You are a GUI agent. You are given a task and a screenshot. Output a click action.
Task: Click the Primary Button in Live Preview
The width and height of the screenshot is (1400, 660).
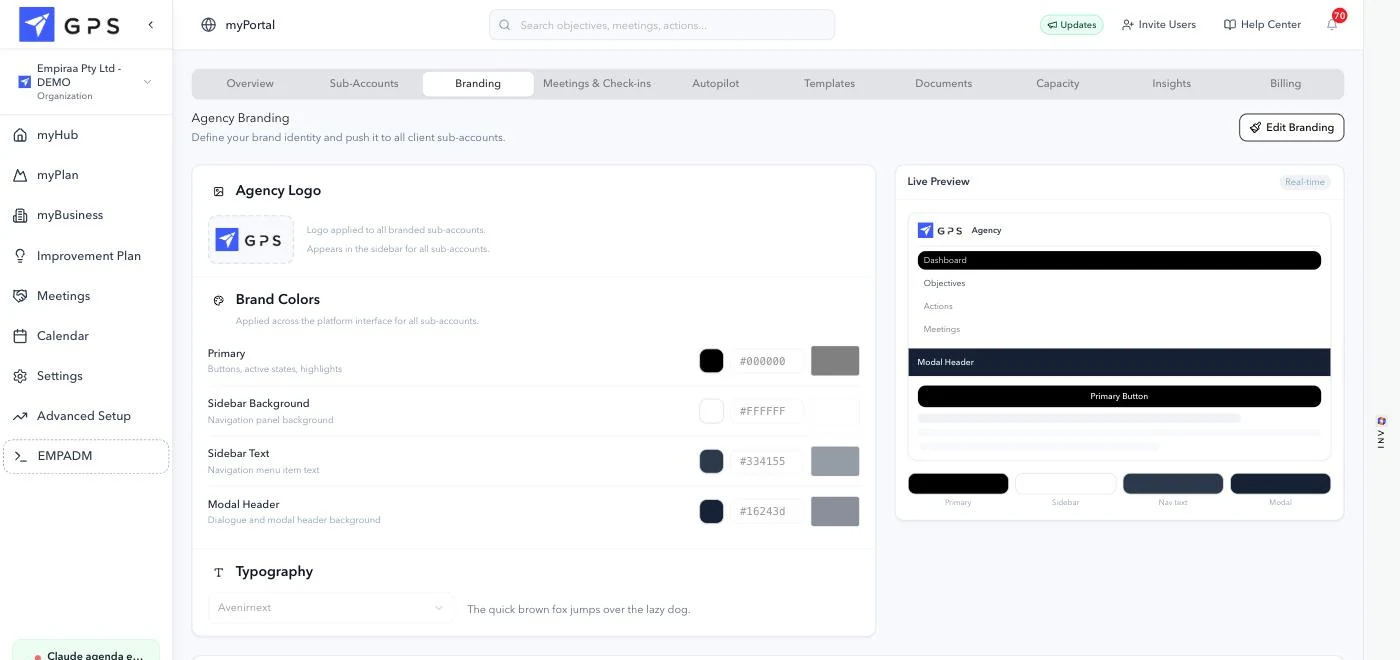1119,396
